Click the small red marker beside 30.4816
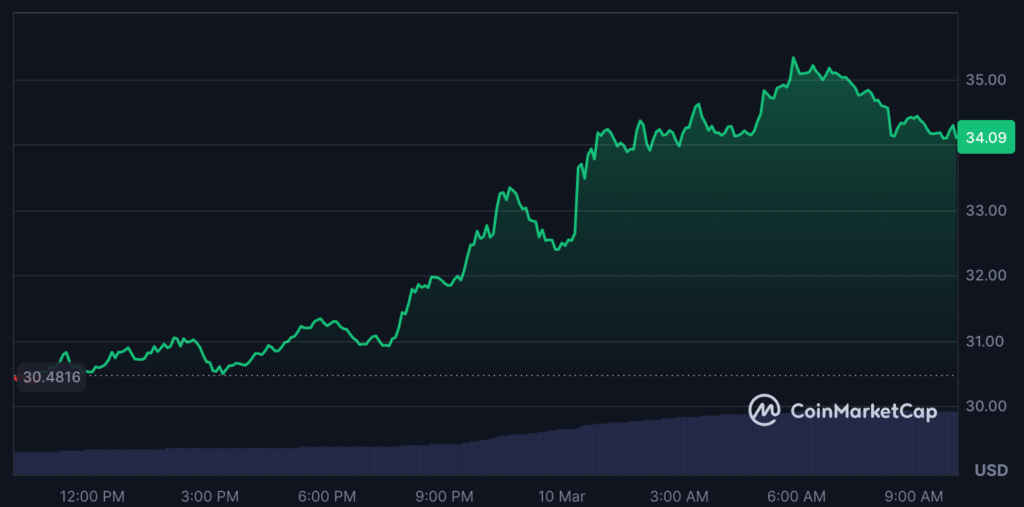This screenshot has height=507, width=1024. pyautogui.click(x=15, y=377)
